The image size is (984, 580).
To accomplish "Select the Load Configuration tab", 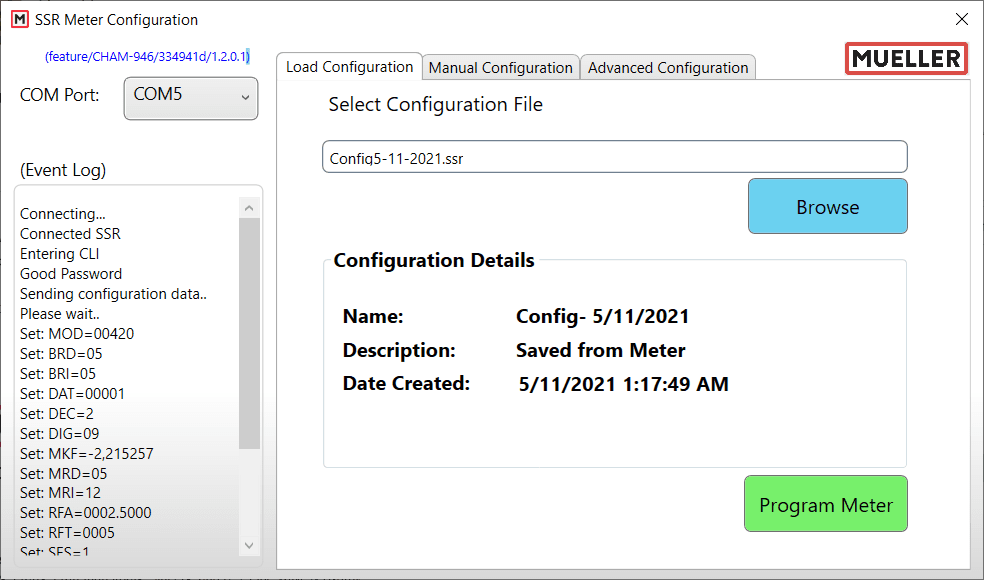I will 349,66.
